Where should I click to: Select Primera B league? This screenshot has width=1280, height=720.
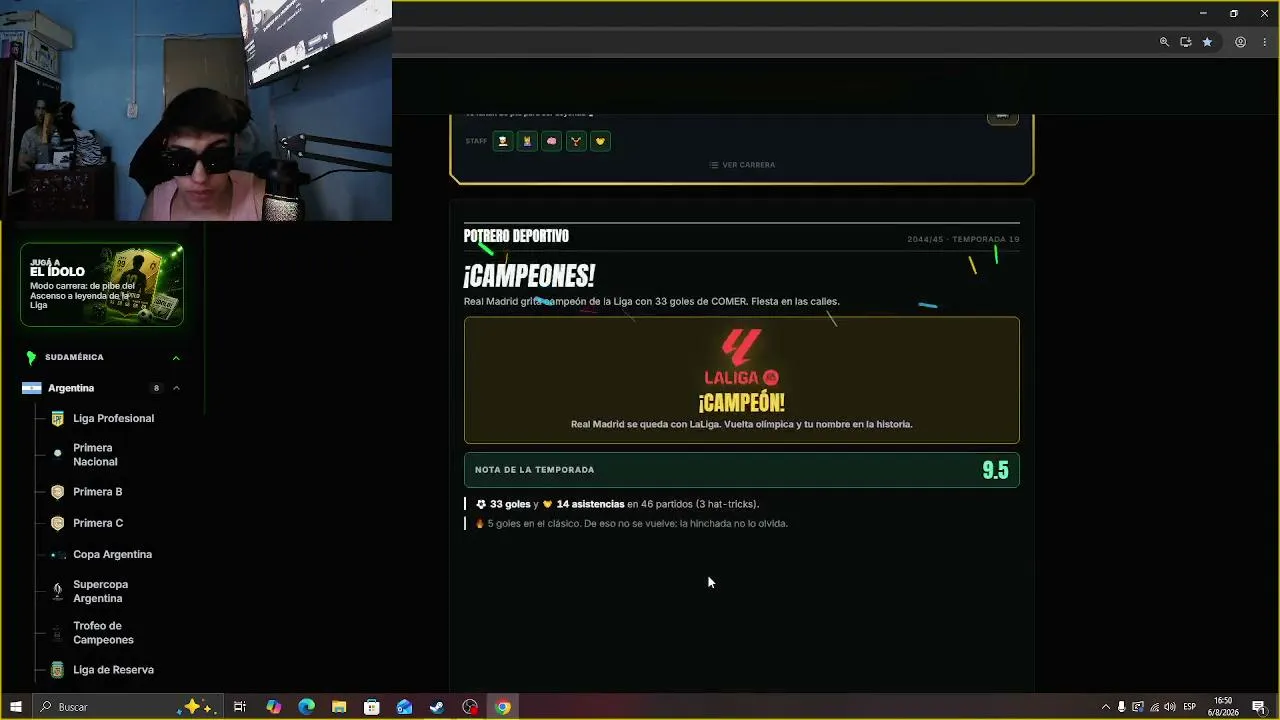point(97,492)
